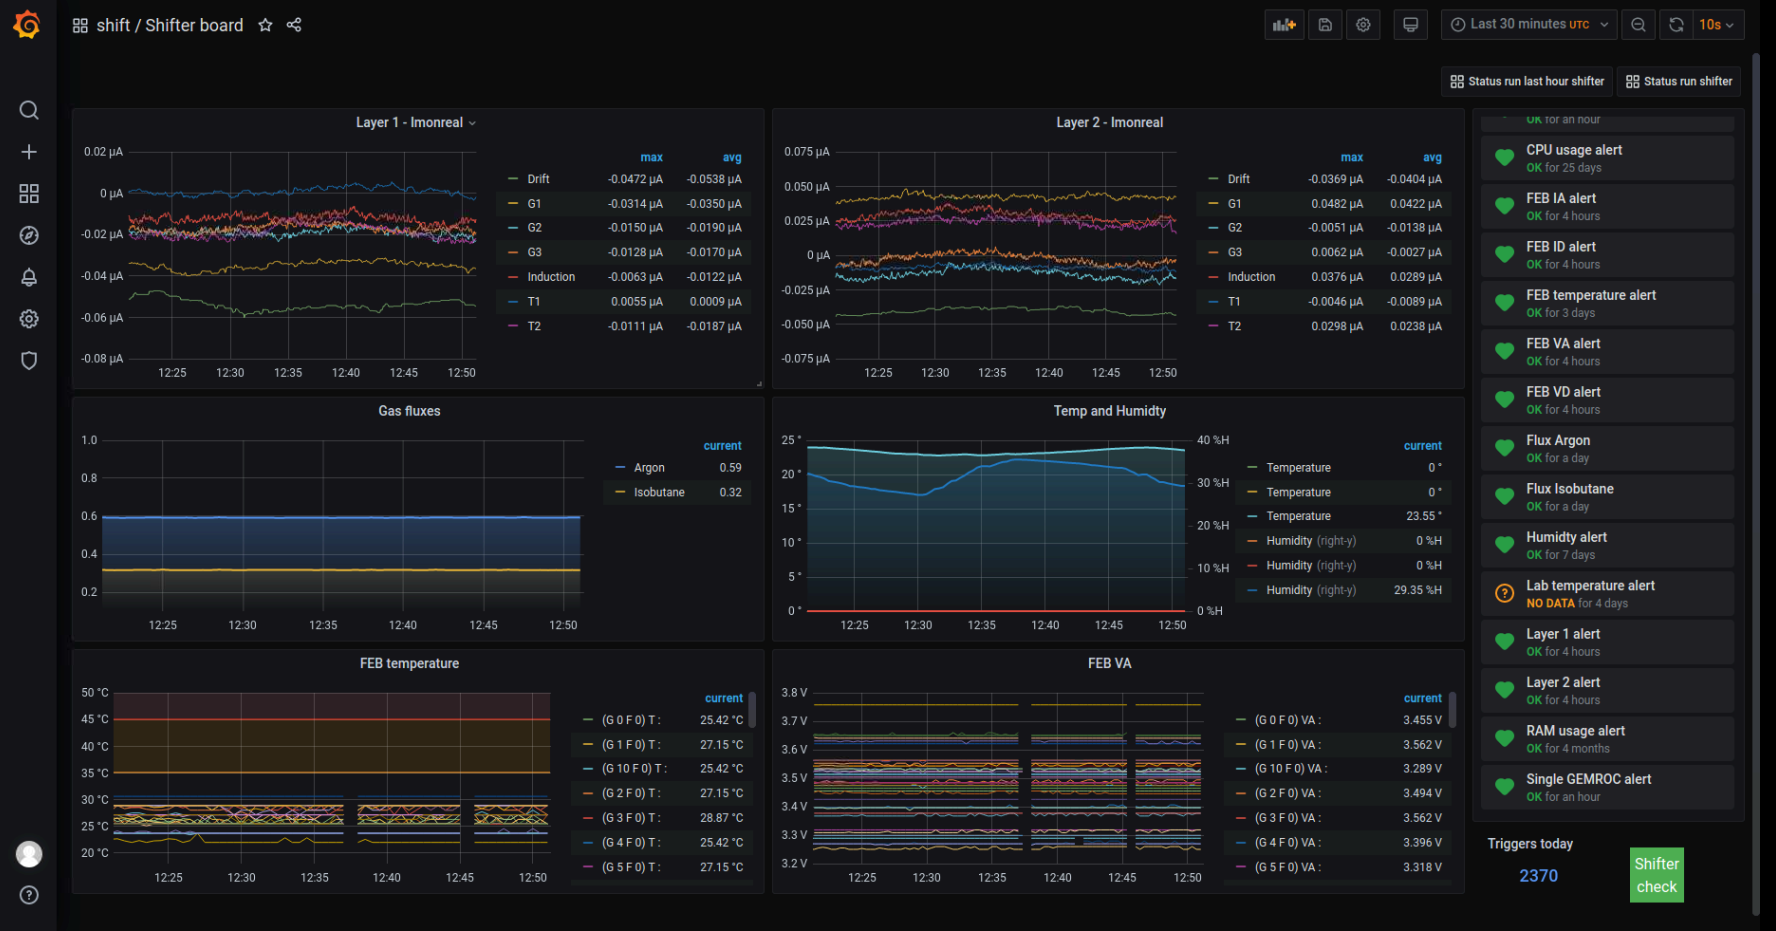
Task: Open the Gas fluxes panel title menu
Action: coord(409,411)
